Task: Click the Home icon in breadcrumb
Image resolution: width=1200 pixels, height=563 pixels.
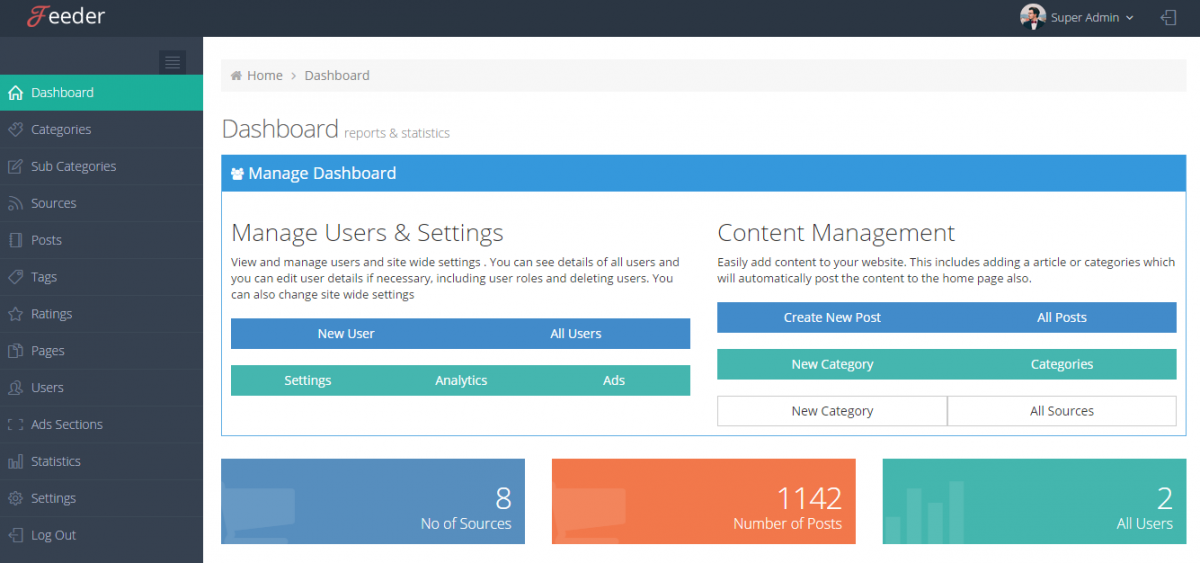Action: click(x=236, y=76)
